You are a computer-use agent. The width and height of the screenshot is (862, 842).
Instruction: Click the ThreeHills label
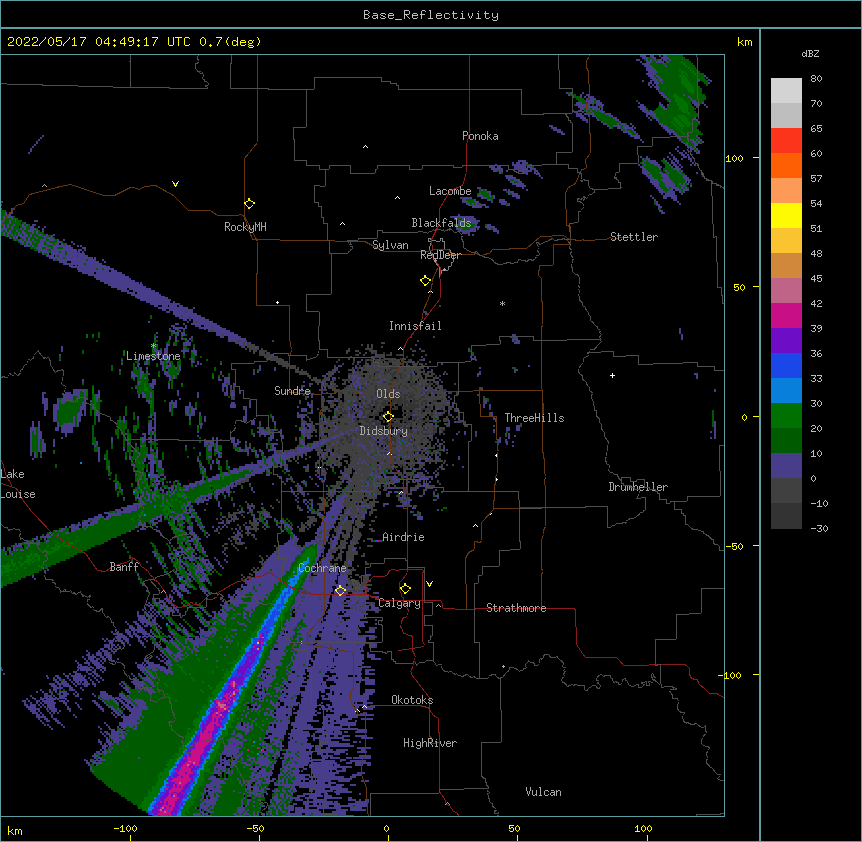534,418
